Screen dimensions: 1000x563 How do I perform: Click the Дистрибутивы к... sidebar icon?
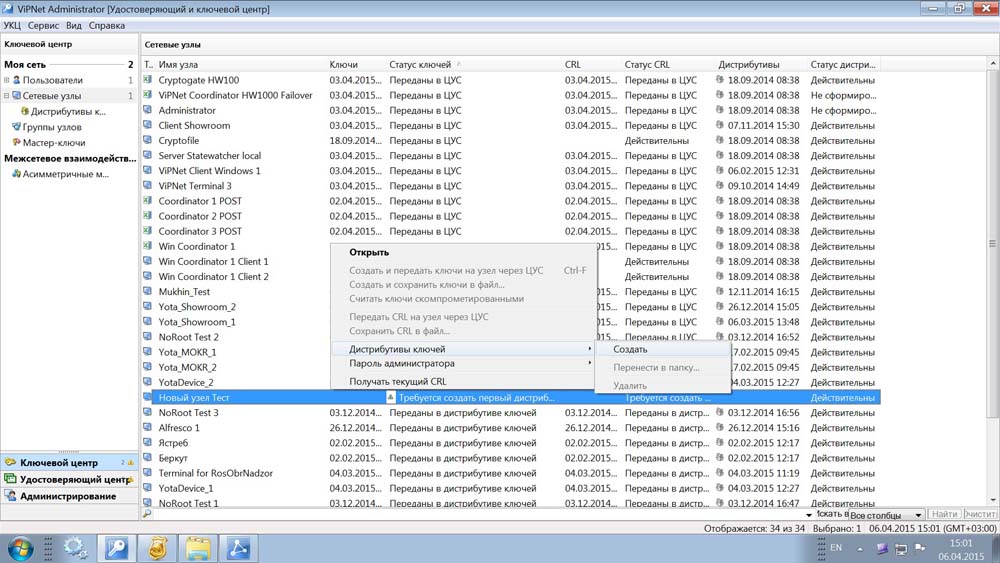[25, 111]
